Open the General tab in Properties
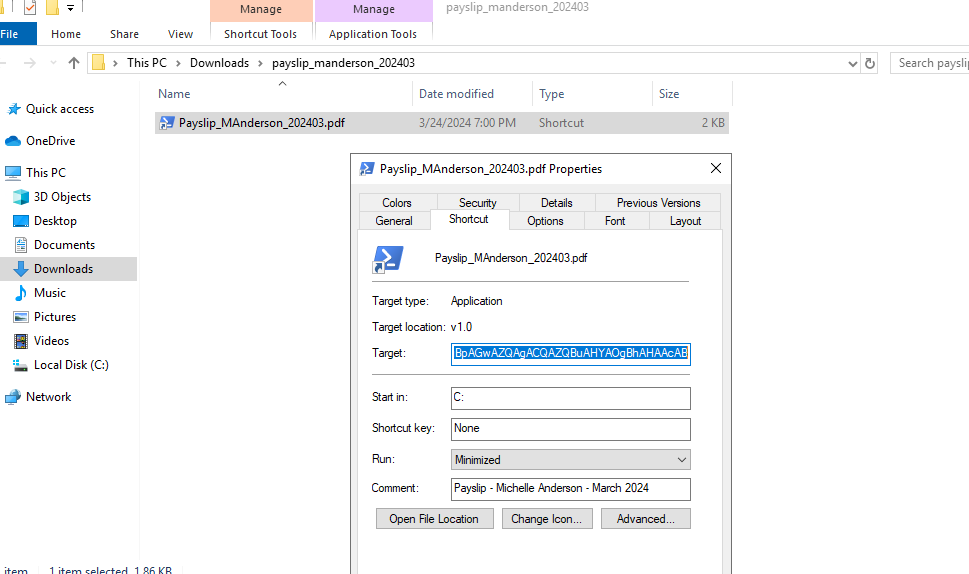This screenshot has height=574, width=969. [x=394, y=221]
